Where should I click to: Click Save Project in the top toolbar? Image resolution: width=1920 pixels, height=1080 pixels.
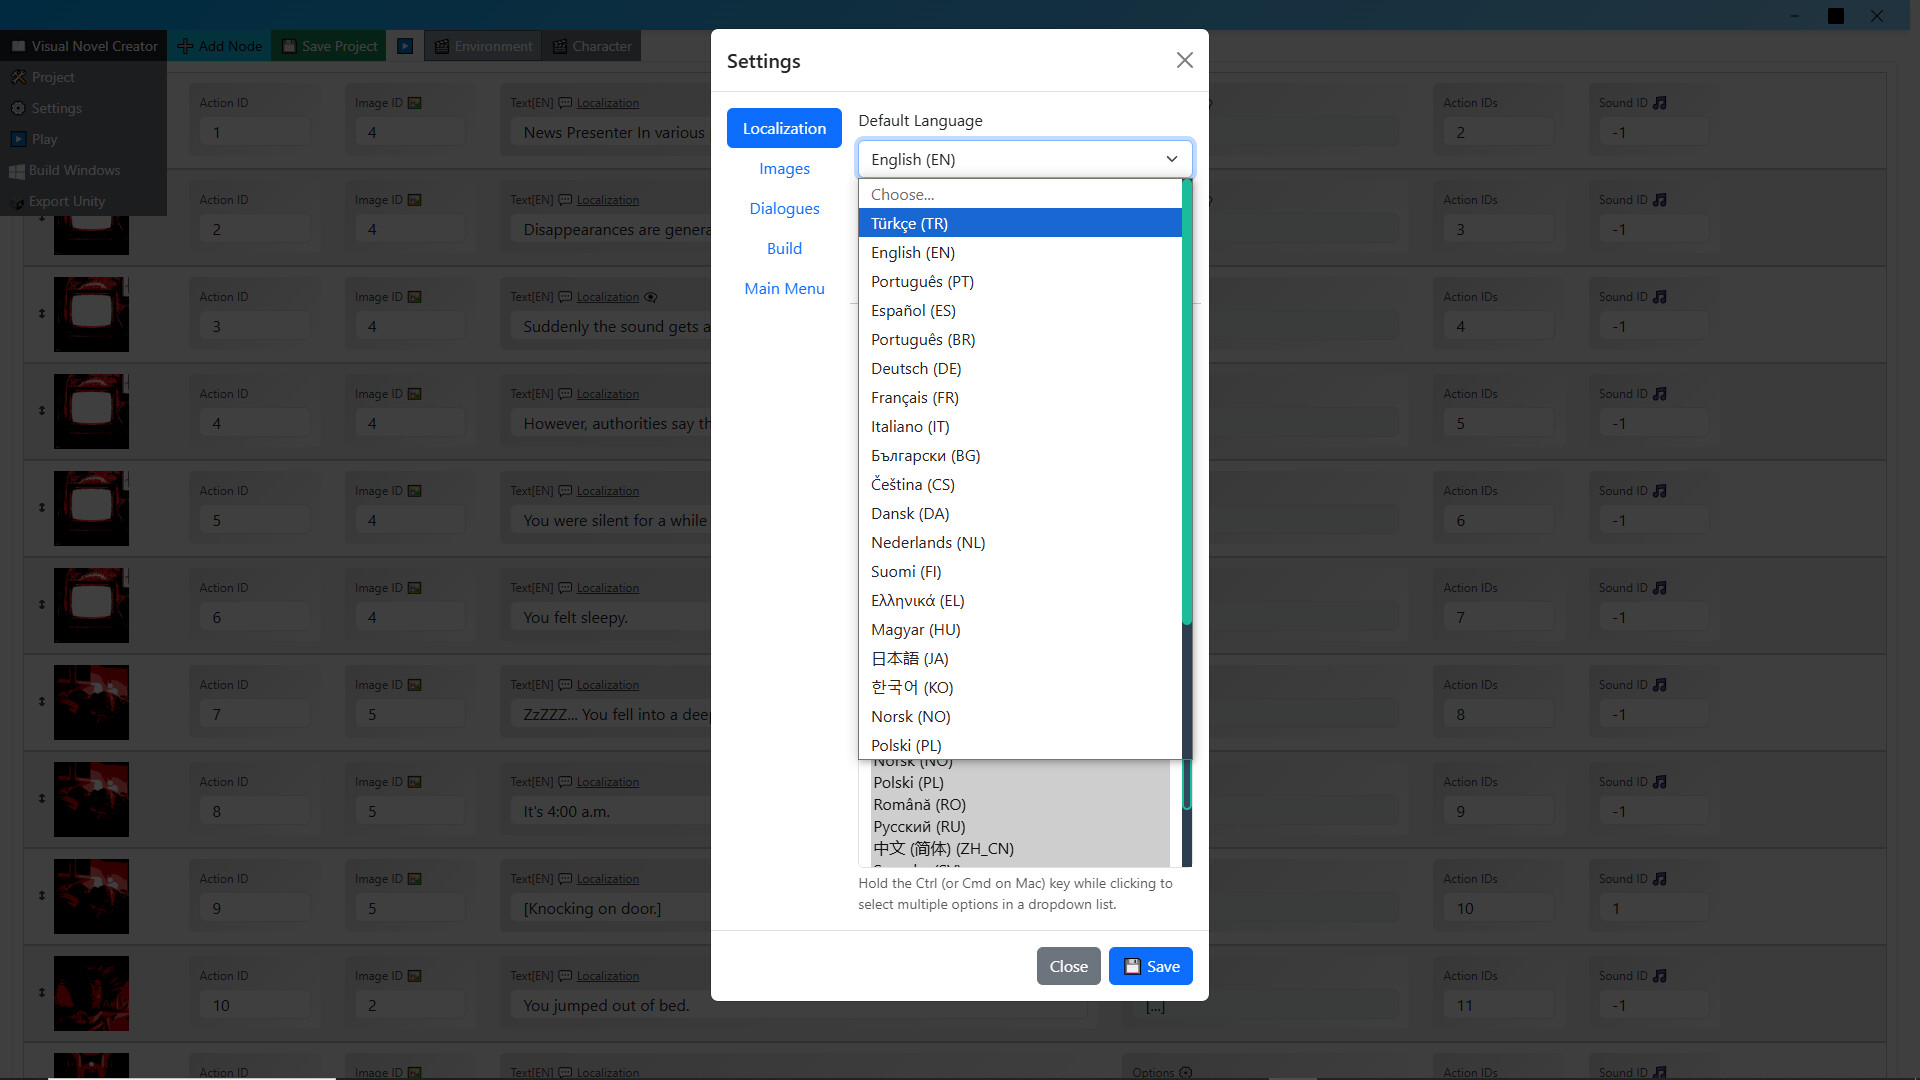coord(328,45)
